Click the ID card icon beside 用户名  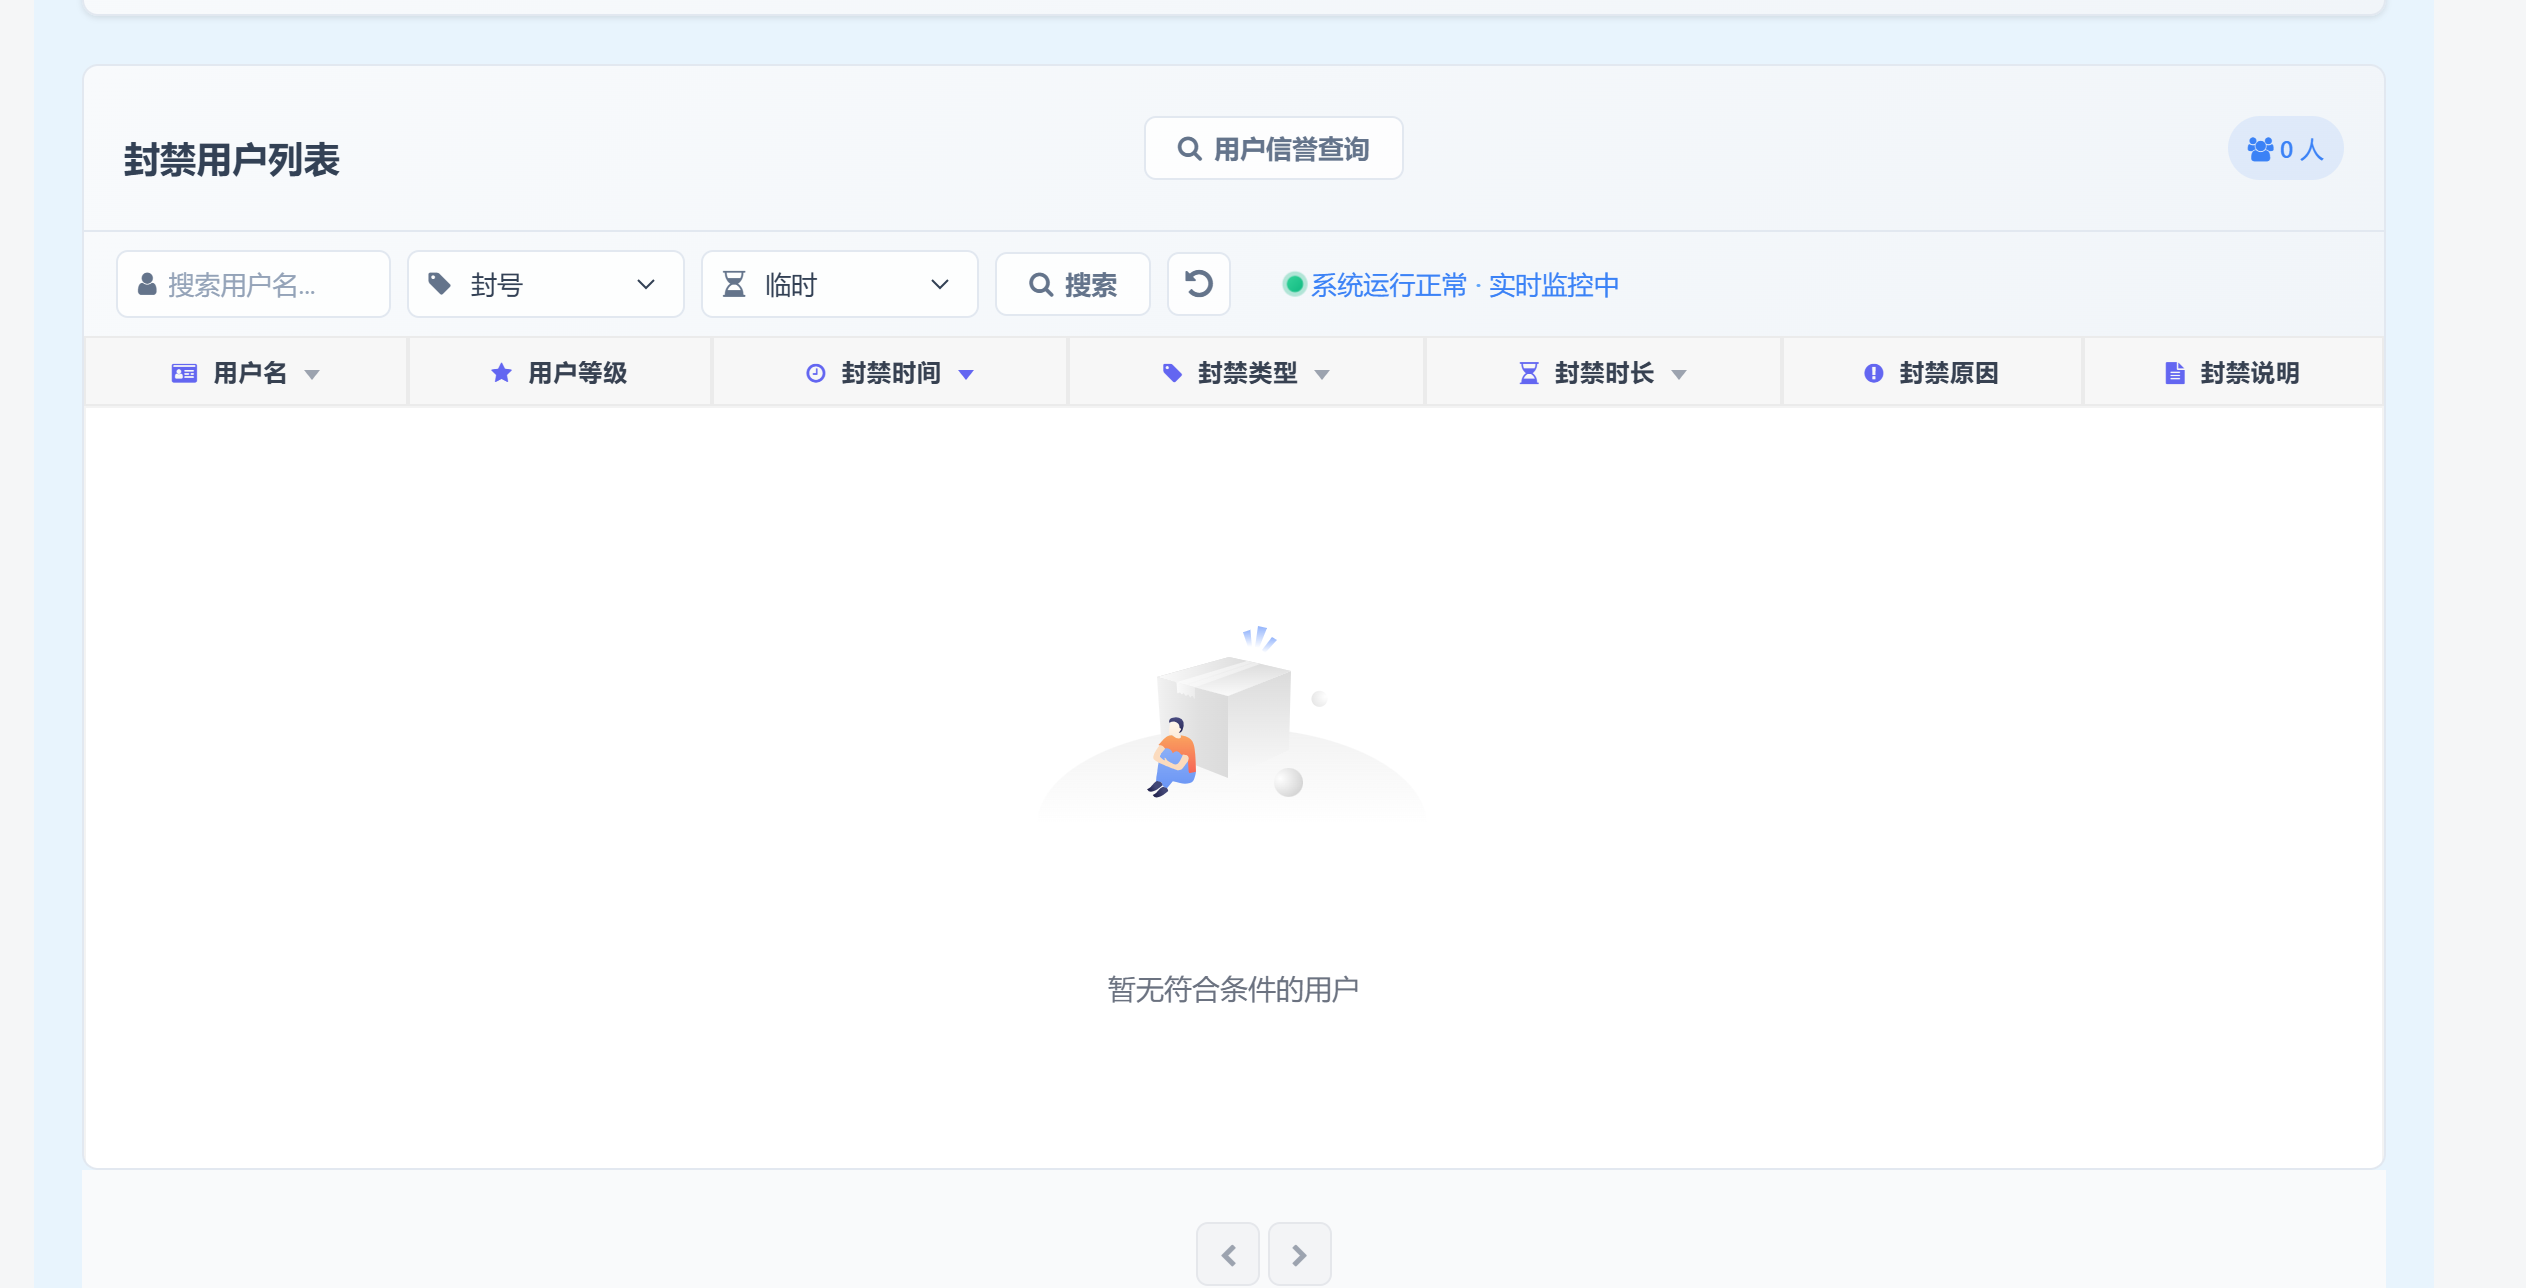pyautogui.click(x=184, y=373)
